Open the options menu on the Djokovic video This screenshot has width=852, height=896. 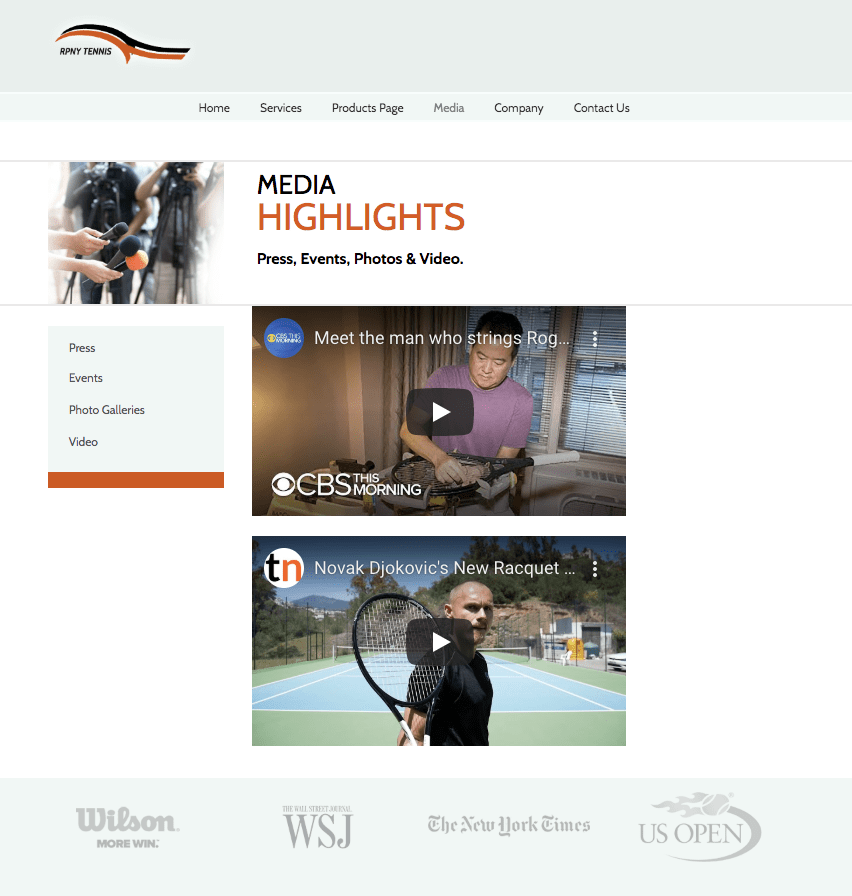tap(595, 568)
